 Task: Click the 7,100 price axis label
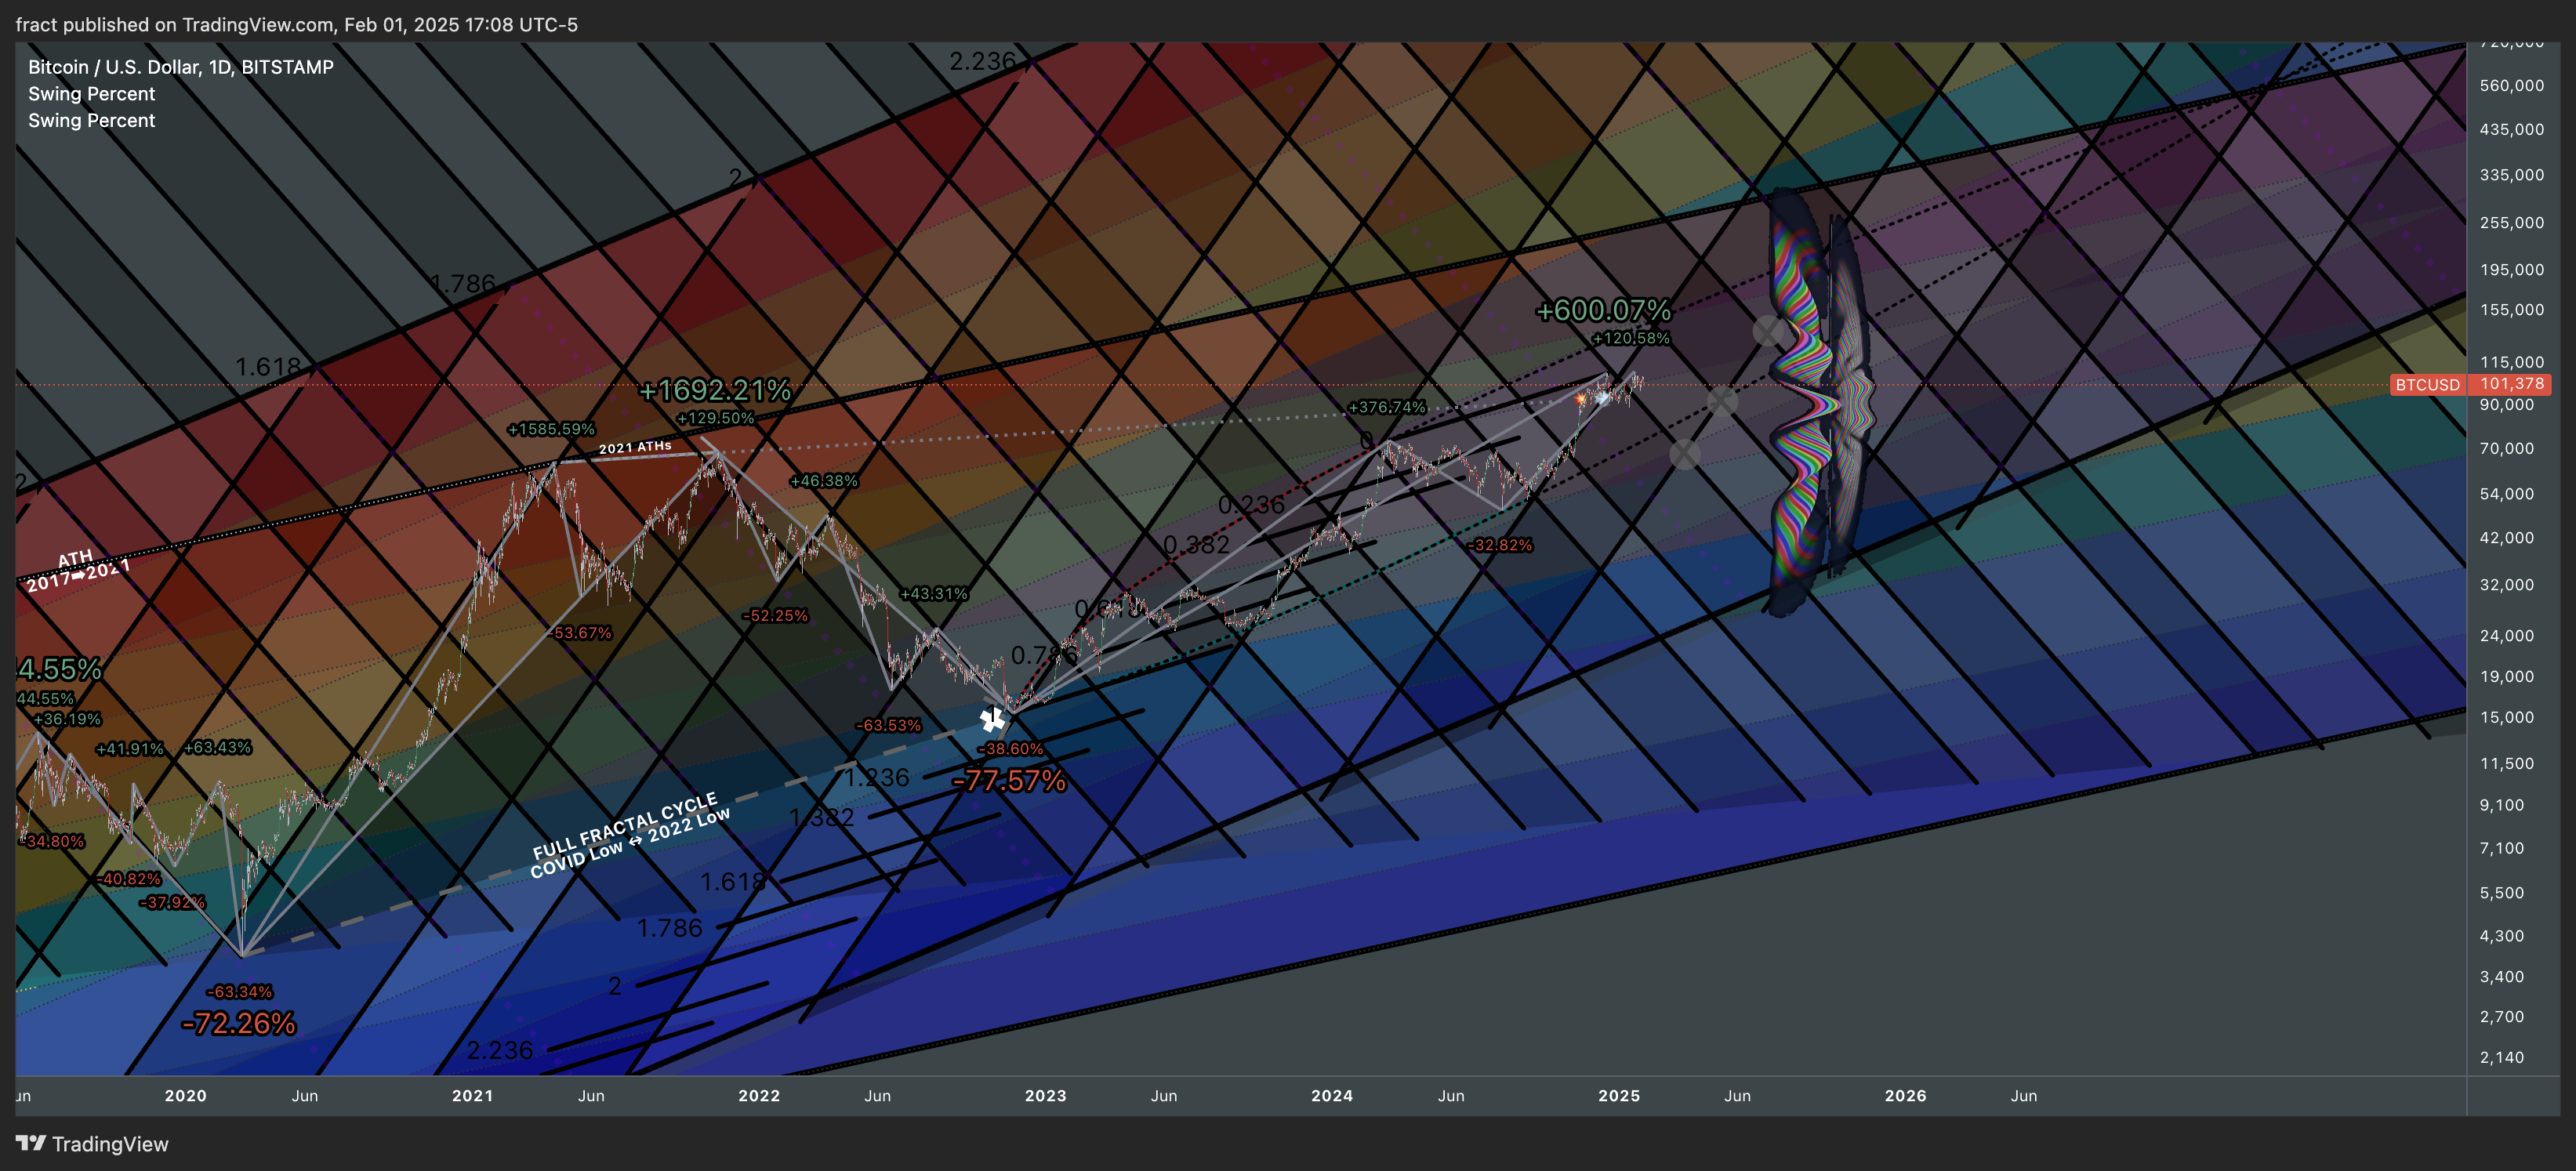[x=2502, y=849]
